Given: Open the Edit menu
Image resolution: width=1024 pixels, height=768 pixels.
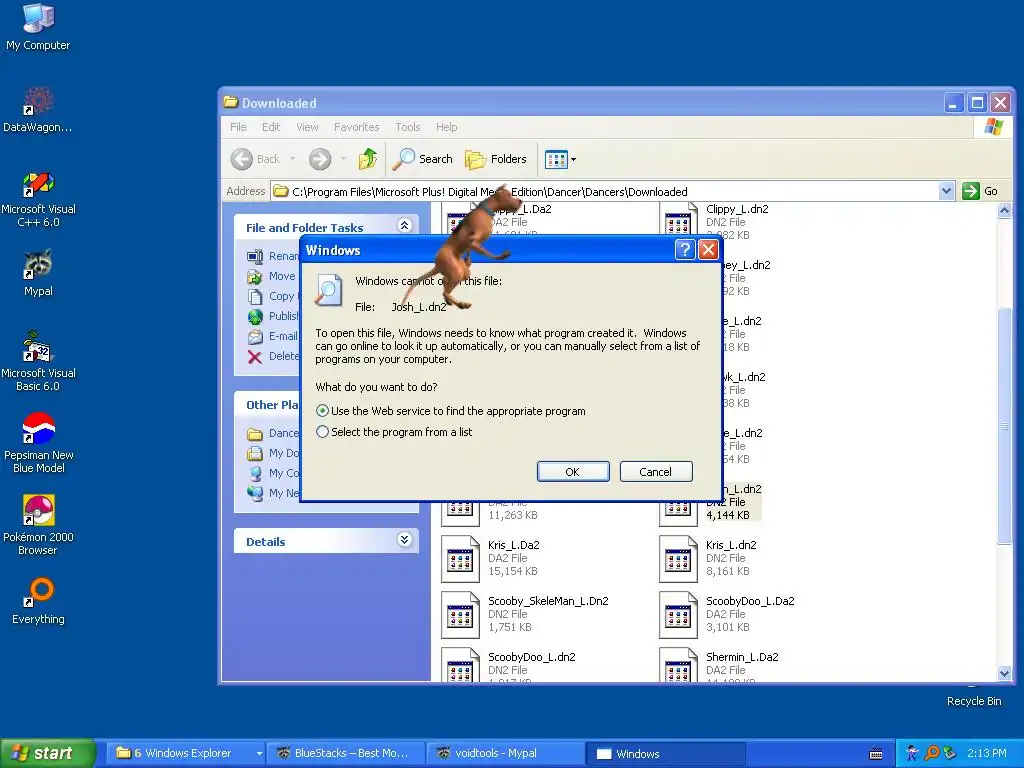Looking at the screenshot, I should [271, 127].
